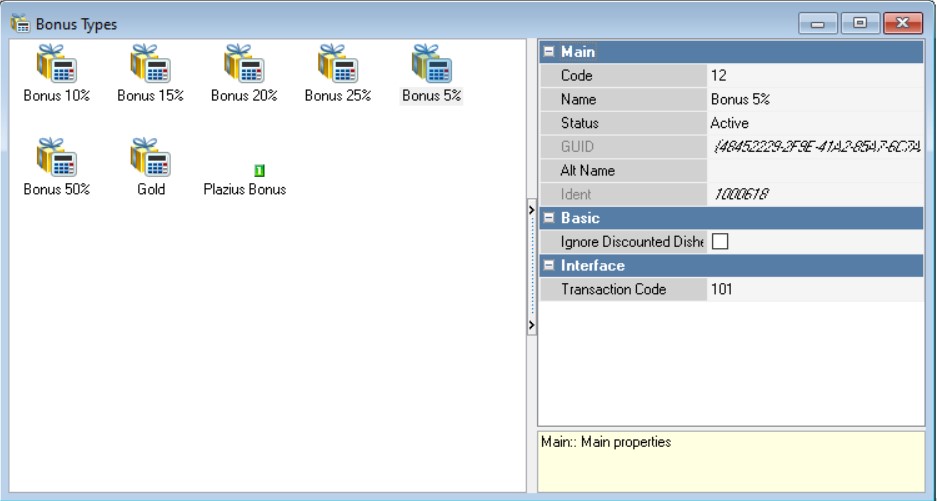937x501 pixels.
Task: Select the Bonus 25% gift icon
Action: tap(338, 64)
